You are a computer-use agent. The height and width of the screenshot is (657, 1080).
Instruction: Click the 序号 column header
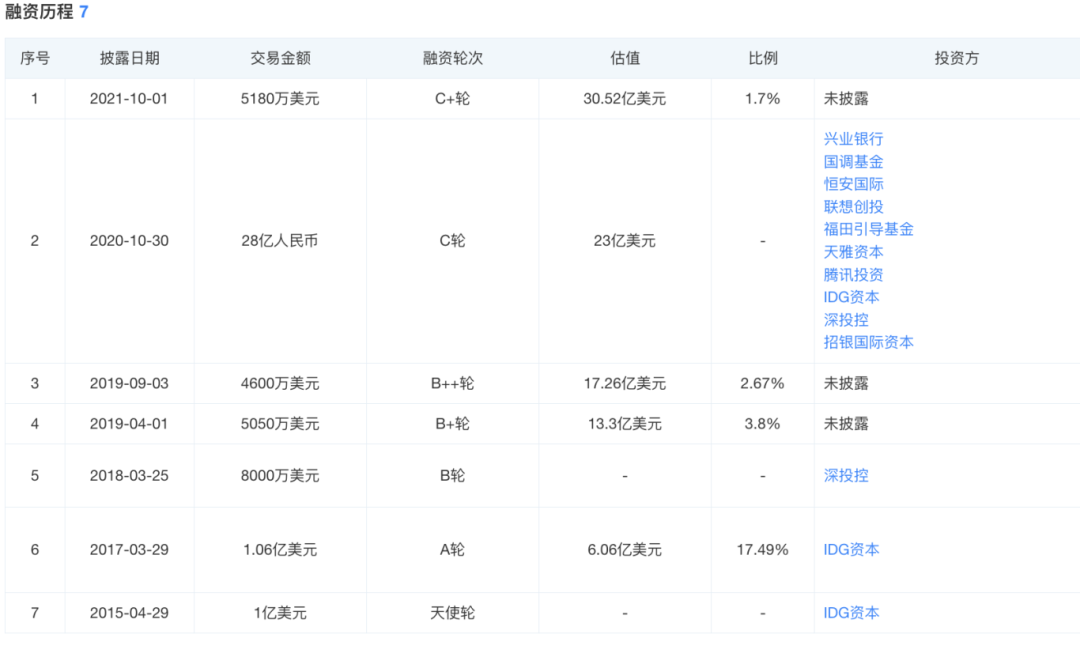34,58
